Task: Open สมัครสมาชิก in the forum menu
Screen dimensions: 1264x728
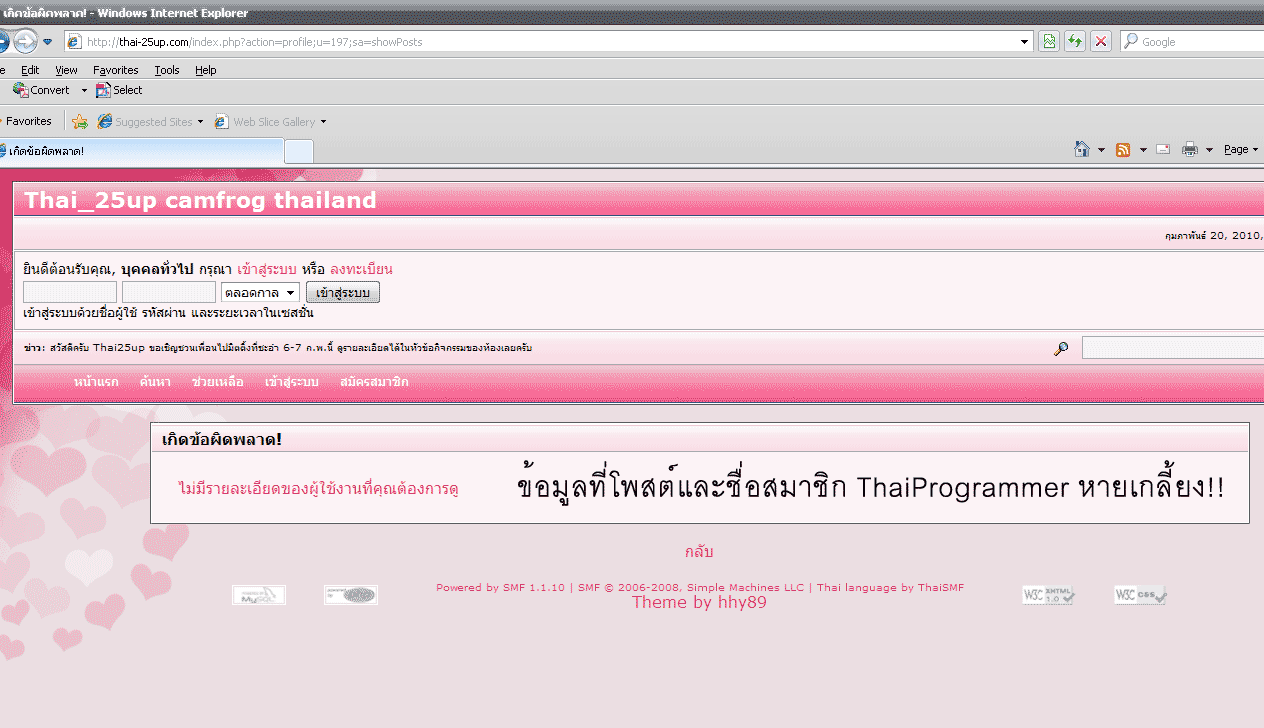Action: pyautogui.click(x=374, y=382)
